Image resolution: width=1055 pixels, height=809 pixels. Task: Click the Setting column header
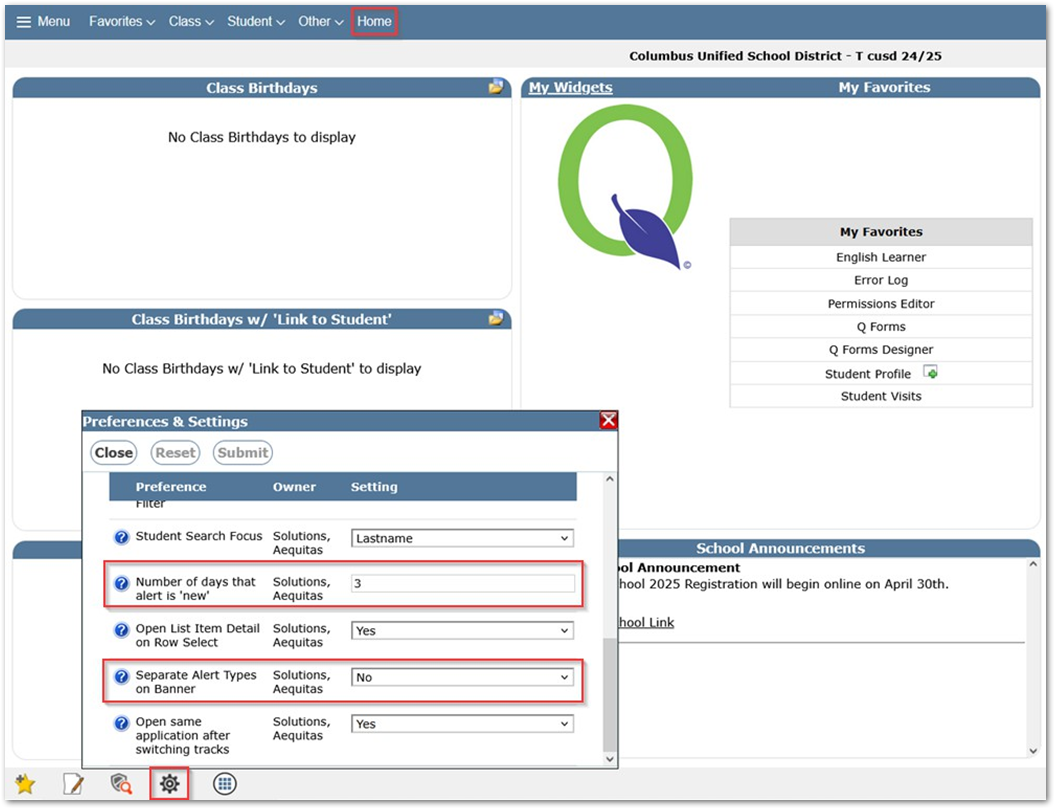pos(374,487)
